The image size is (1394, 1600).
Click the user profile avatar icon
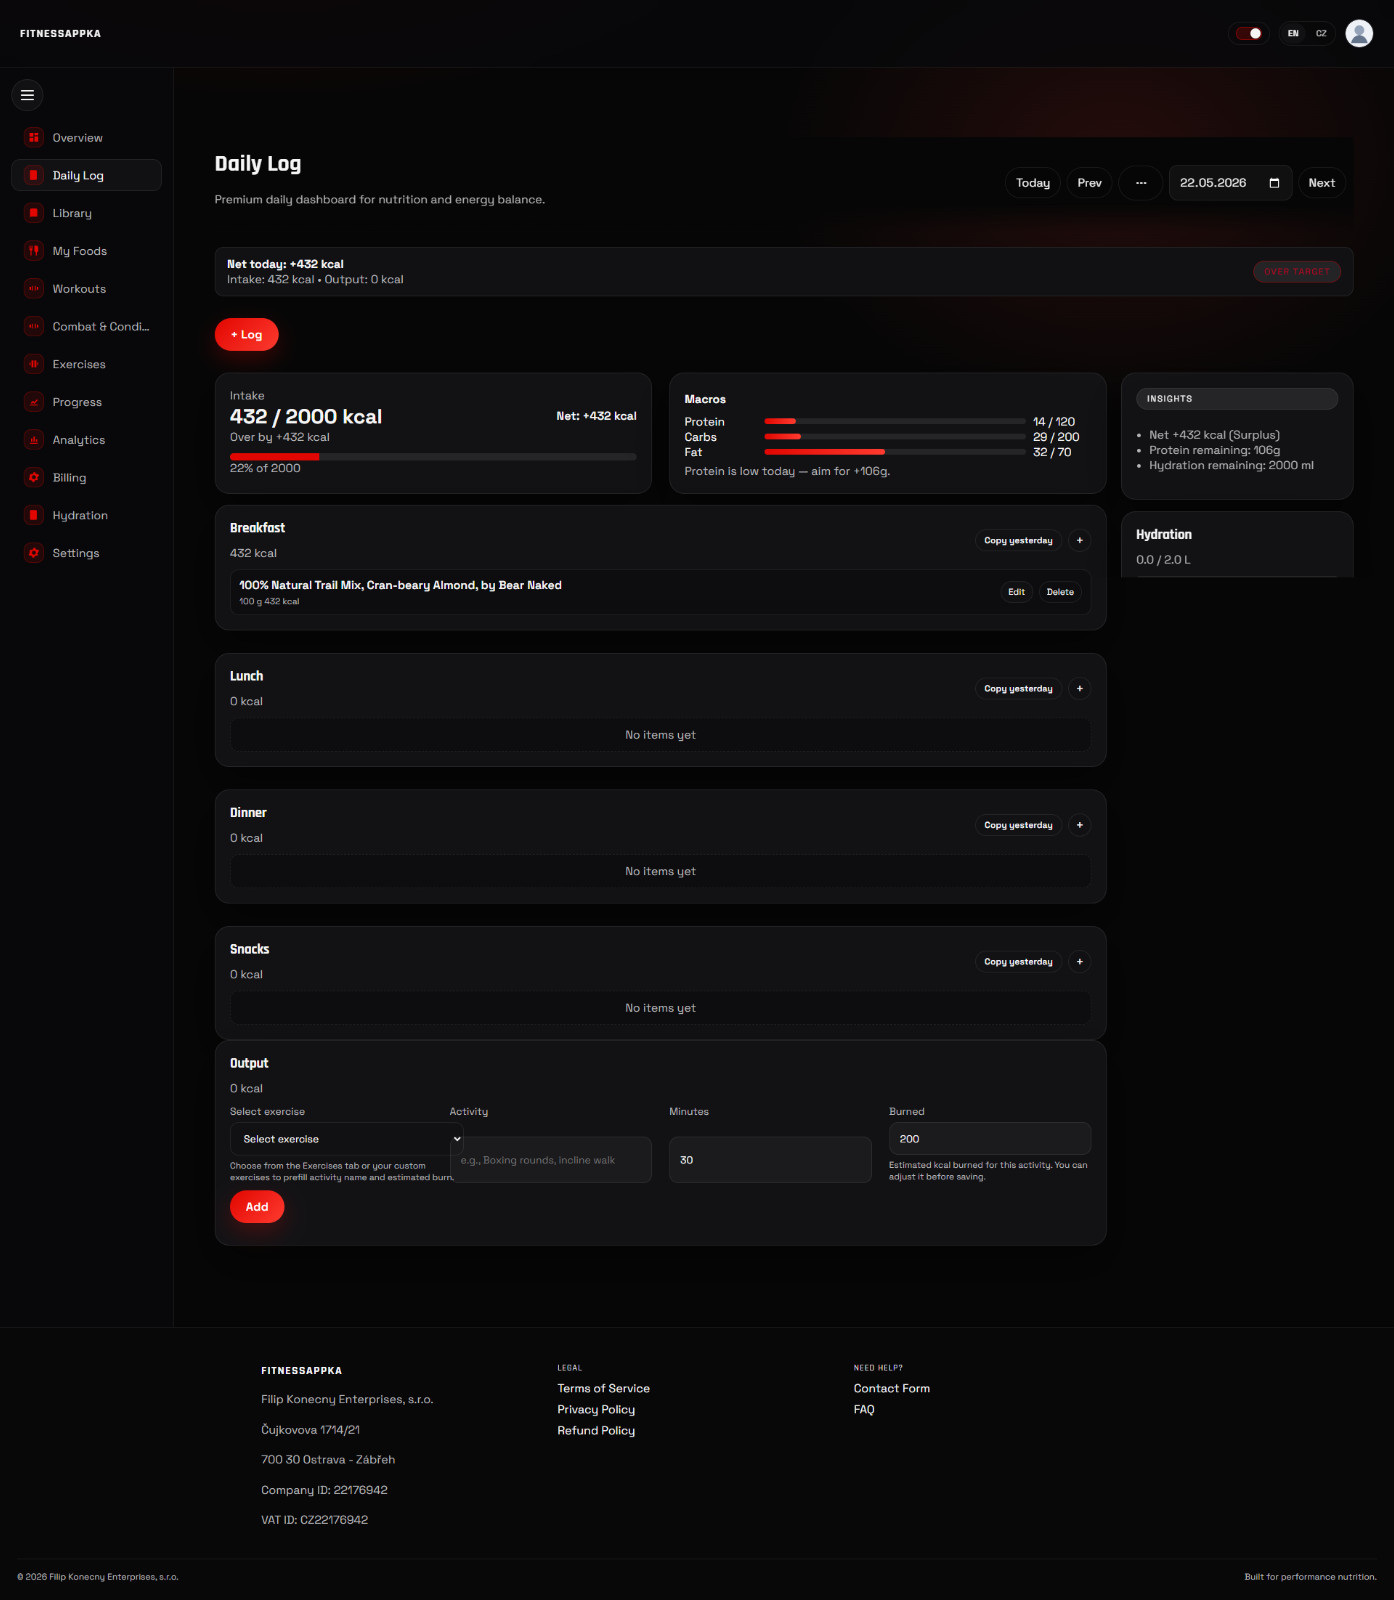pyautogui.click(x=1359, y=33)
